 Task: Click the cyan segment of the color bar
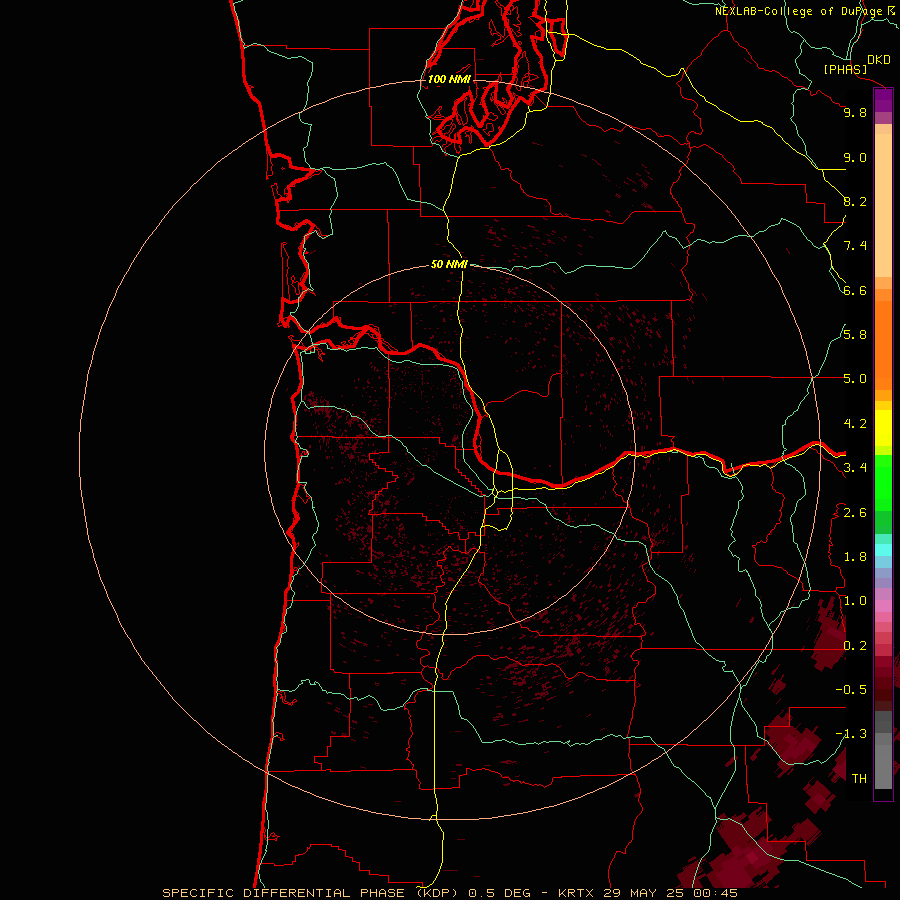(883, 550)
